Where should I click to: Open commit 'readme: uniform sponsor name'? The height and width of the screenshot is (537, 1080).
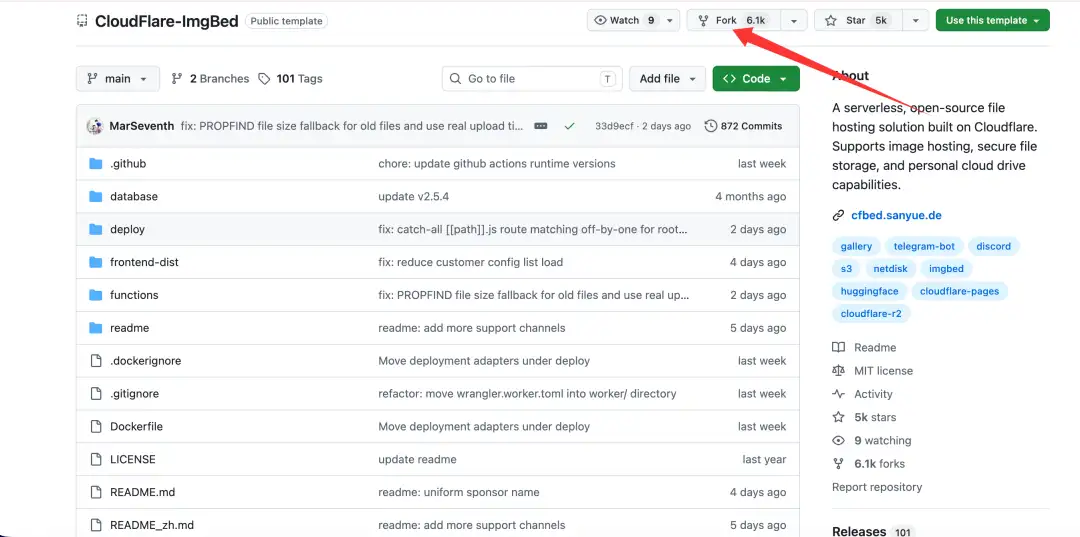pos(459,492)
